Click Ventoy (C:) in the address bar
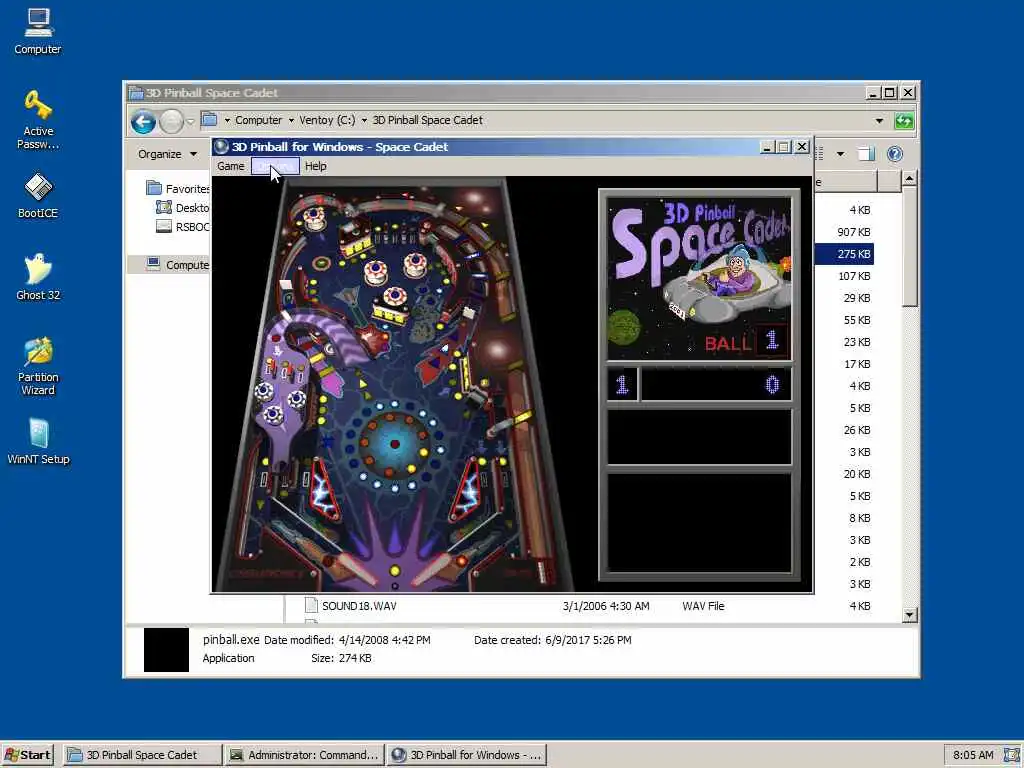 click(327, 121)
